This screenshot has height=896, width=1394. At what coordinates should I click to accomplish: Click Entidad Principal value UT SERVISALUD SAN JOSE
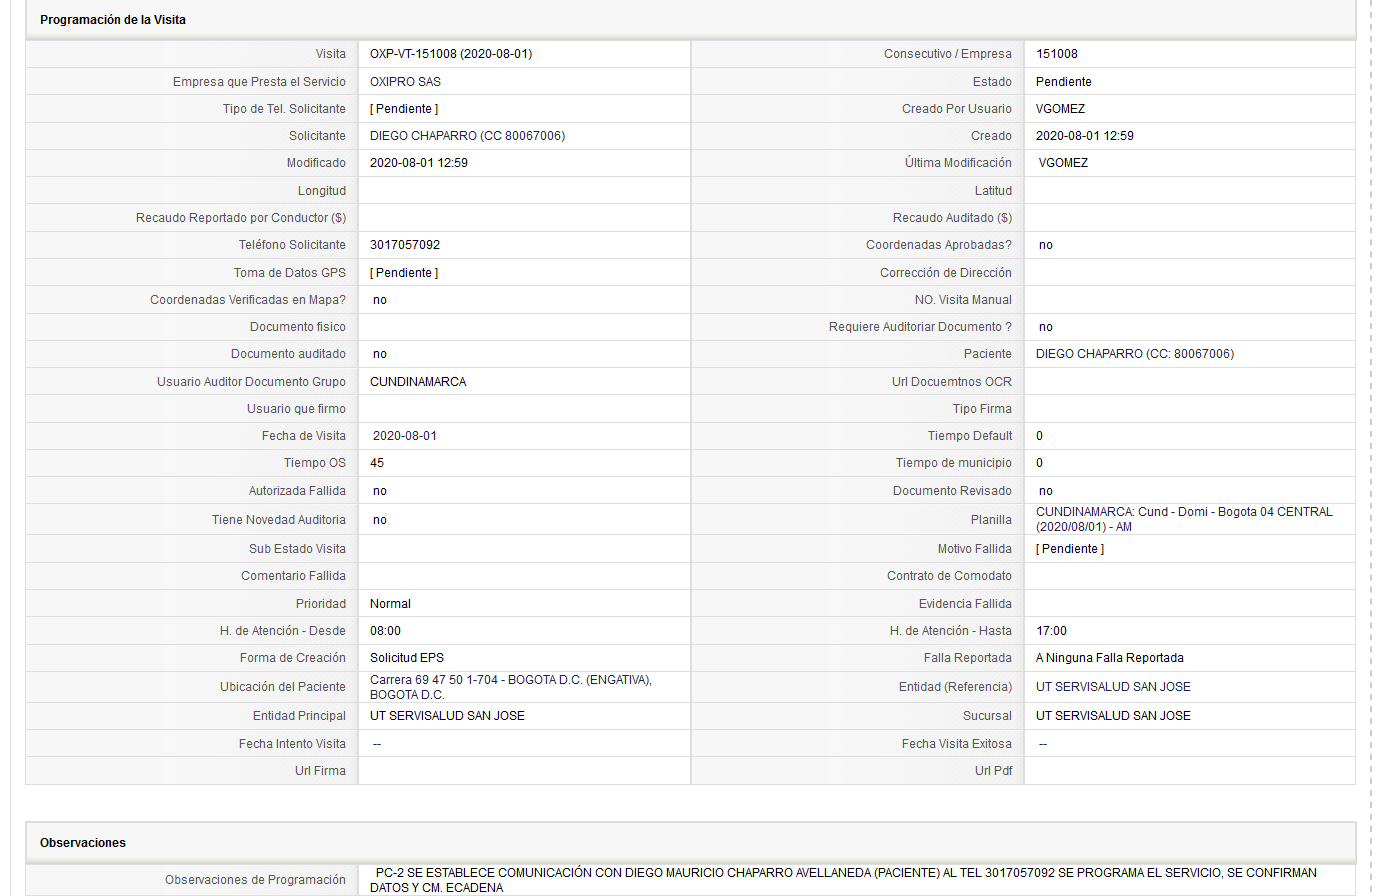[447, 716]
